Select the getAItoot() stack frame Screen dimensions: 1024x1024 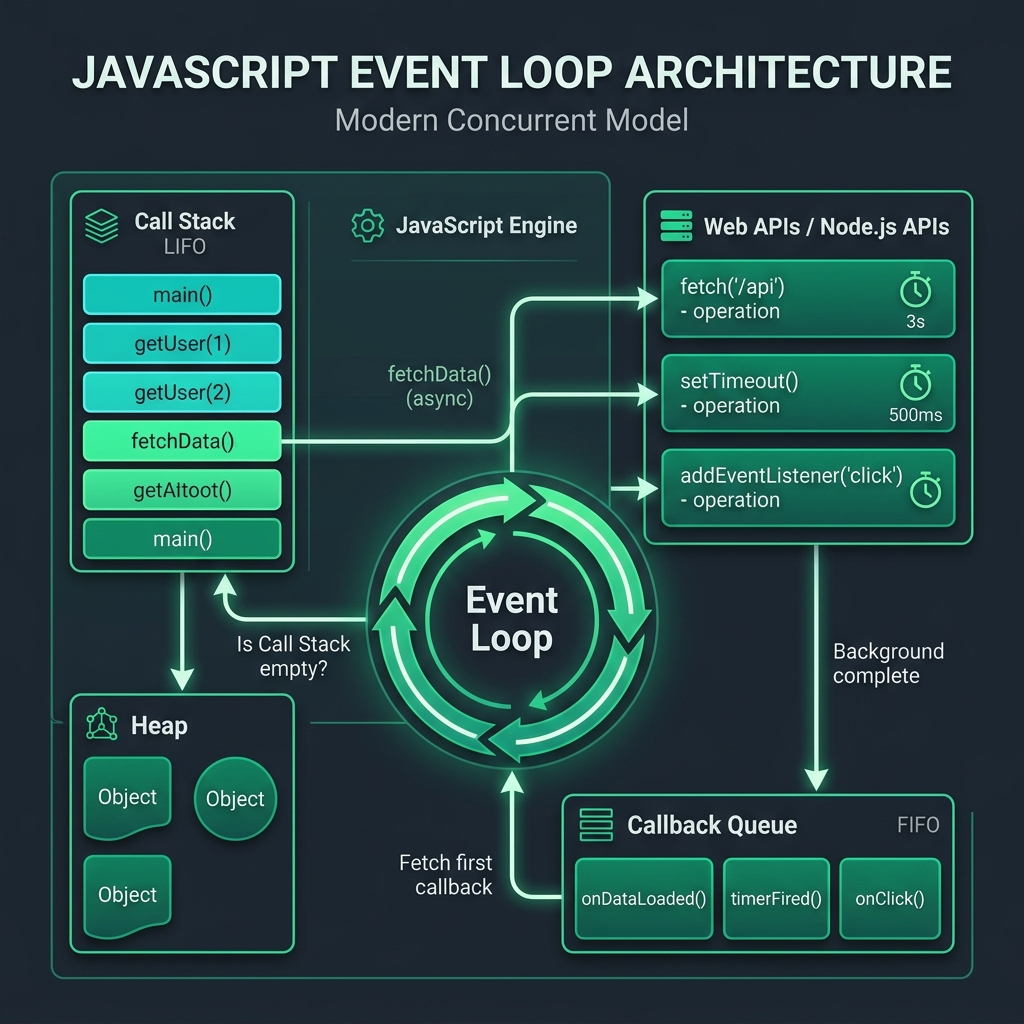[x=182, y=490]
